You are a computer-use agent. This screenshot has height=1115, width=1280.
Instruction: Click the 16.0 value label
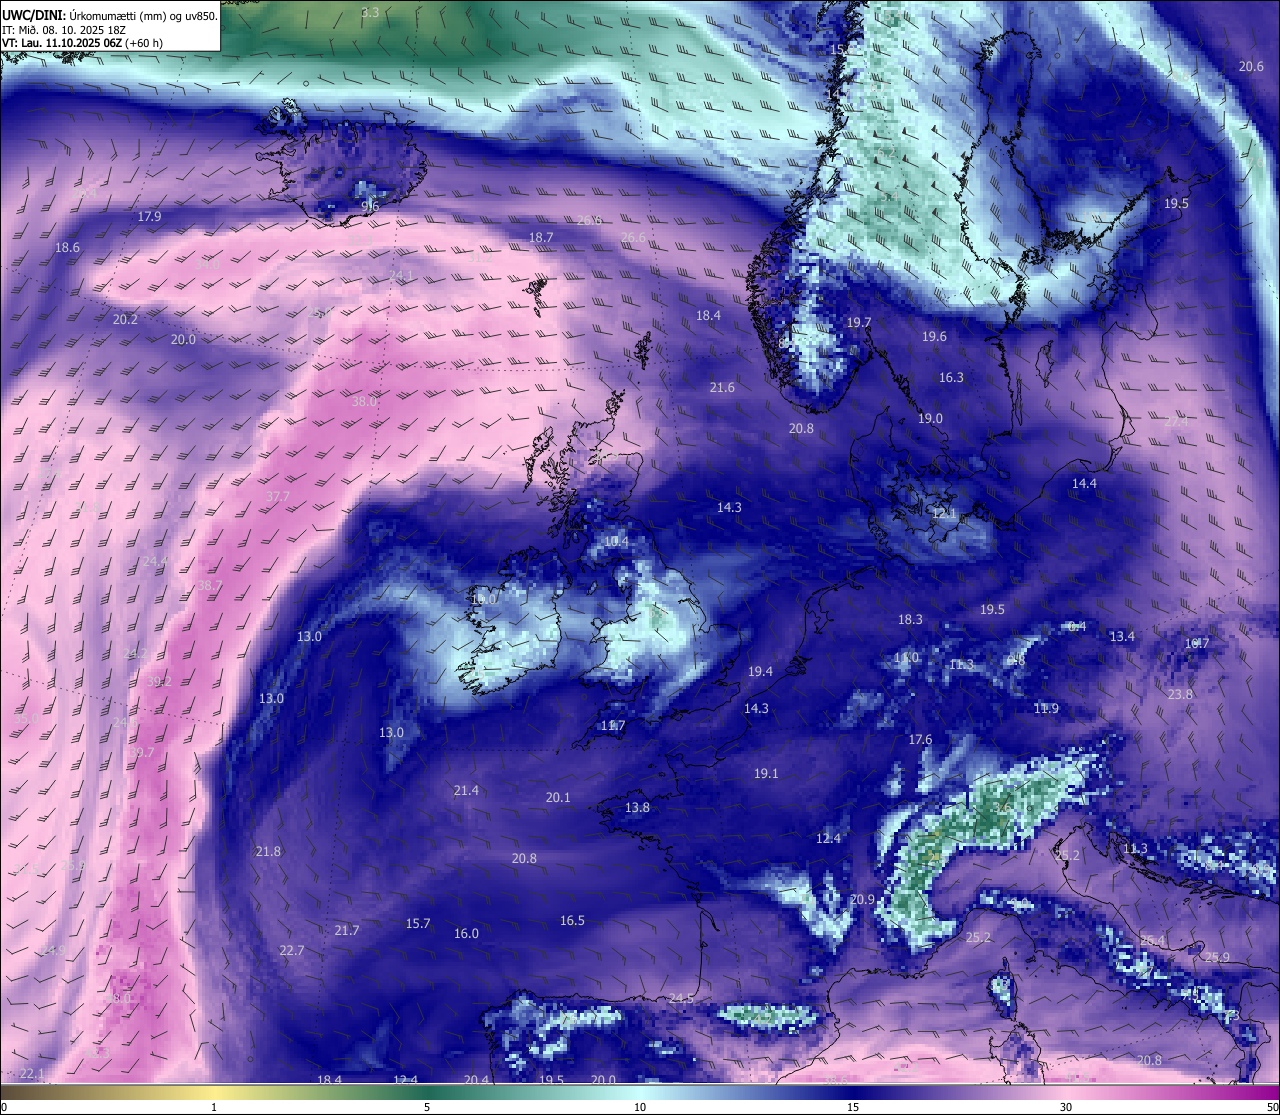pyautogui.click(x=466, y=933)
